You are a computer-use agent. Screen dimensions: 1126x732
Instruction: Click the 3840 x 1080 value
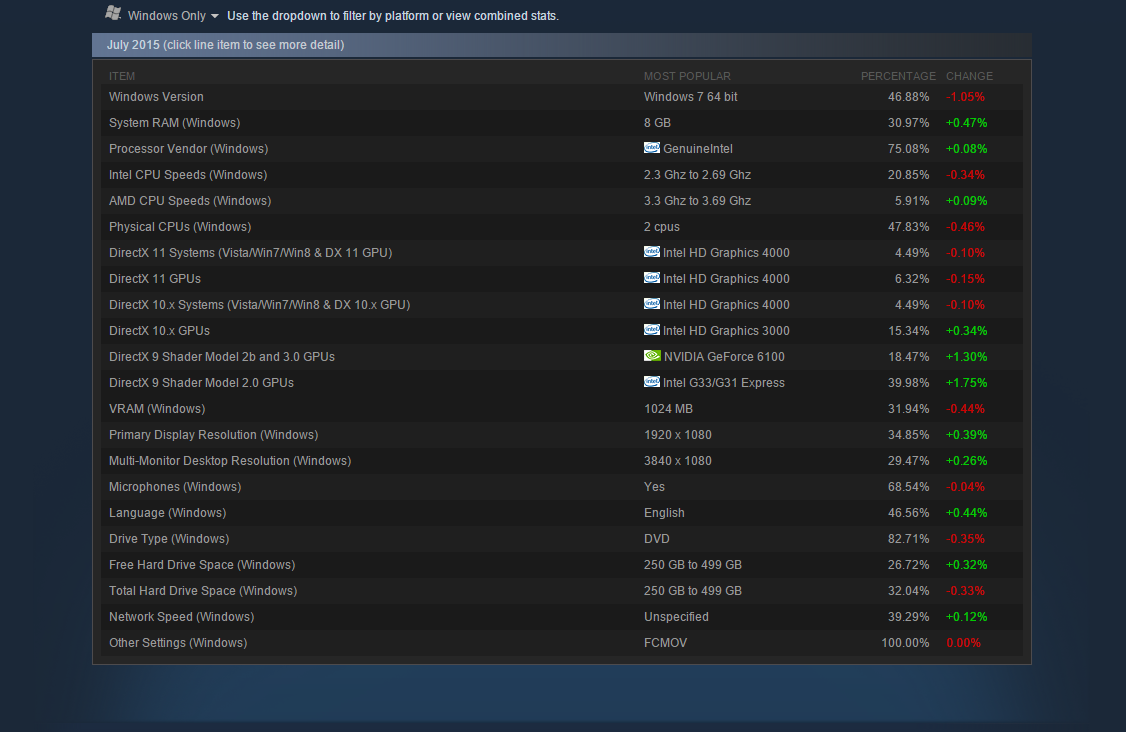point(677,460)
